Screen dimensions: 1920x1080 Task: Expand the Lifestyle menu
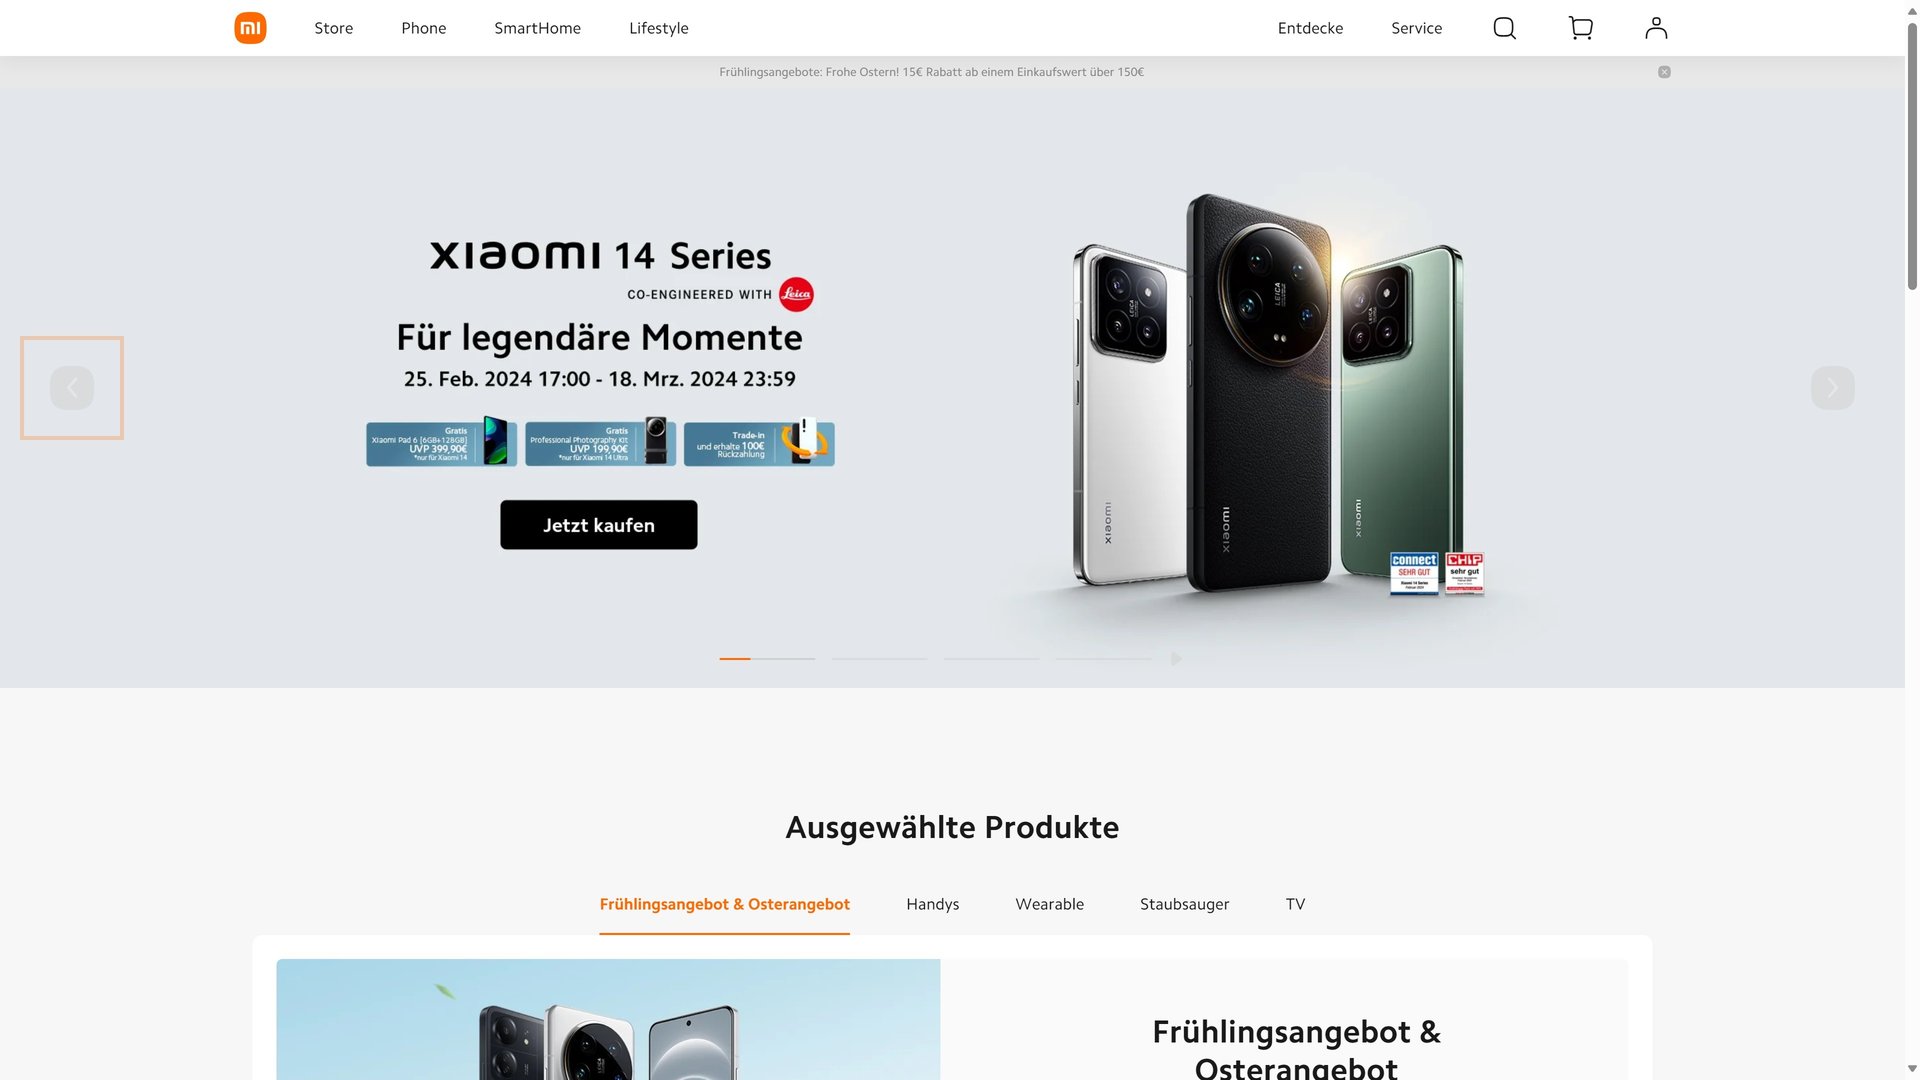click(658, 28)
